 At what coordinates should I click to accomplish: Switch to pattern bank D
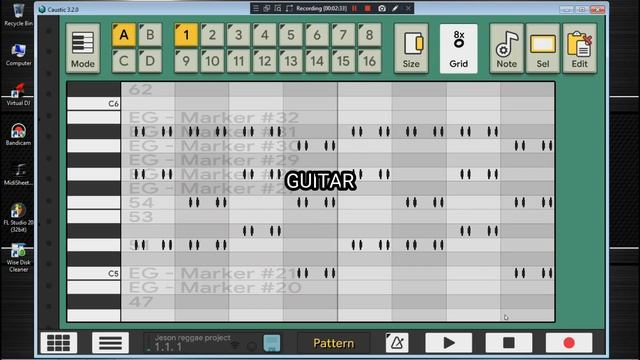150,61
